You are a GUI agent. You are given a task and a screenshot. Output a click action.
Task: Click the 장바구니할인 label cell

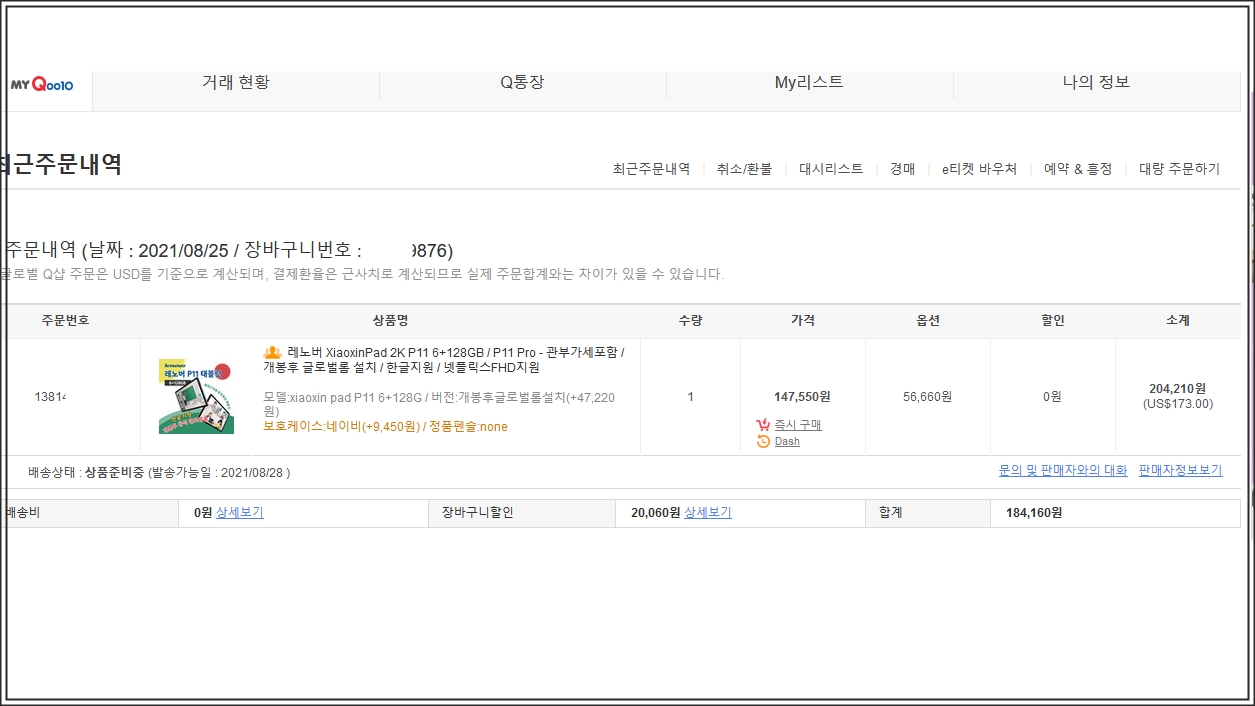pyautogui.click(x=521, y=513)
